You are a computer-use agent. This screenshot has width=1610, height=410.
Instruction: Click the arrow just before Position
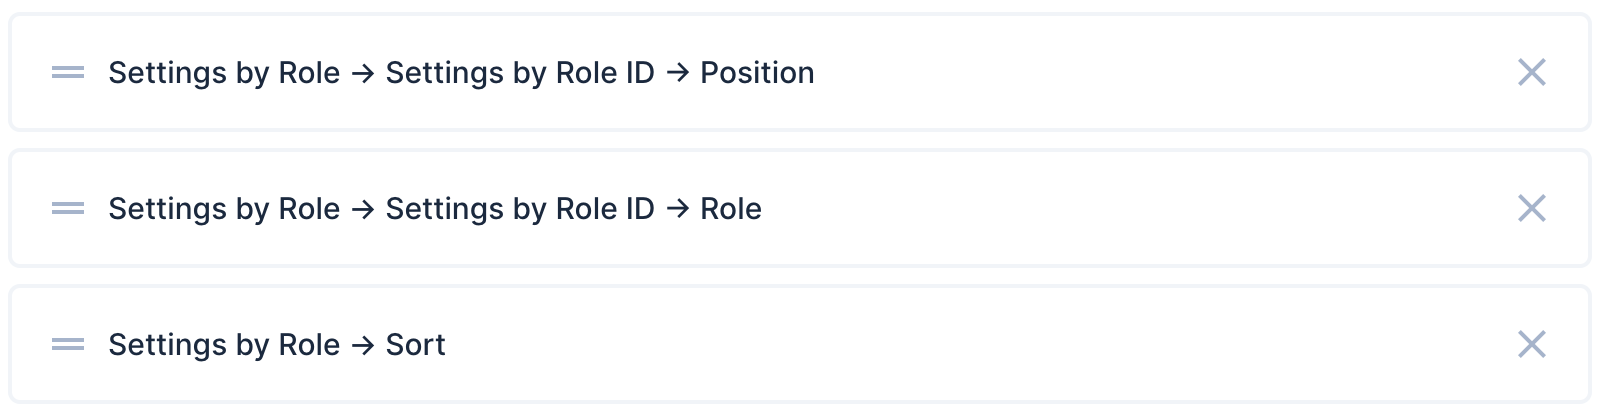click(x=677, y=73)
